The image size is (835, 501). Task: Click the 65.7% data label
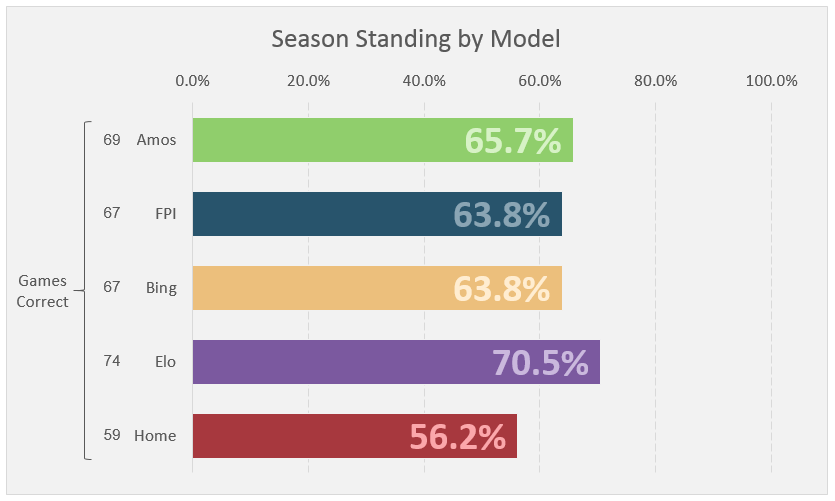513,141
